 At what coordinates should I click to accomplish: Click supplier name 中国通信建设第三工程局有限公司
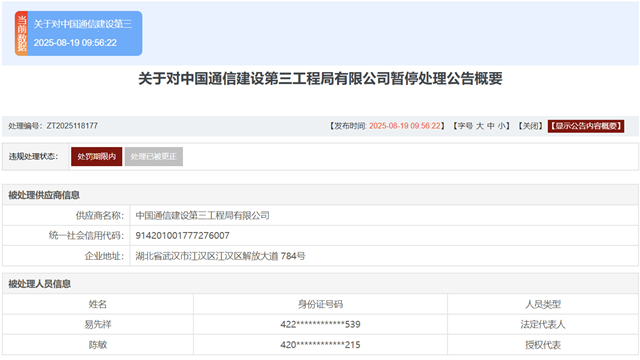tap(202, 215)
